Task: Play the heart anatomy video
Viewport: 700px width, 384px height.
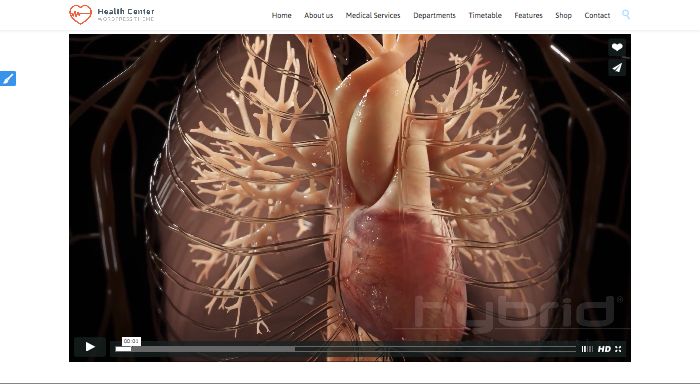Action: coord(90,347)
